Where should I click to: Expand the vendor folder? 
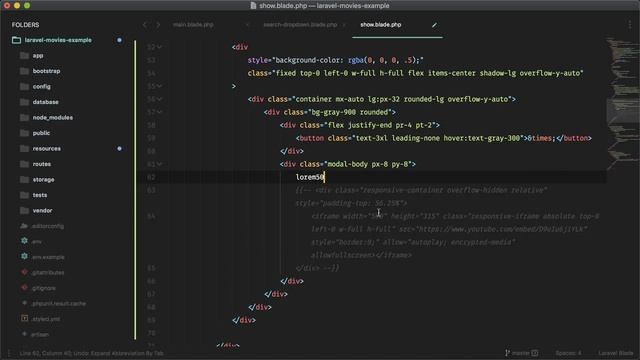tap(42, 211)
